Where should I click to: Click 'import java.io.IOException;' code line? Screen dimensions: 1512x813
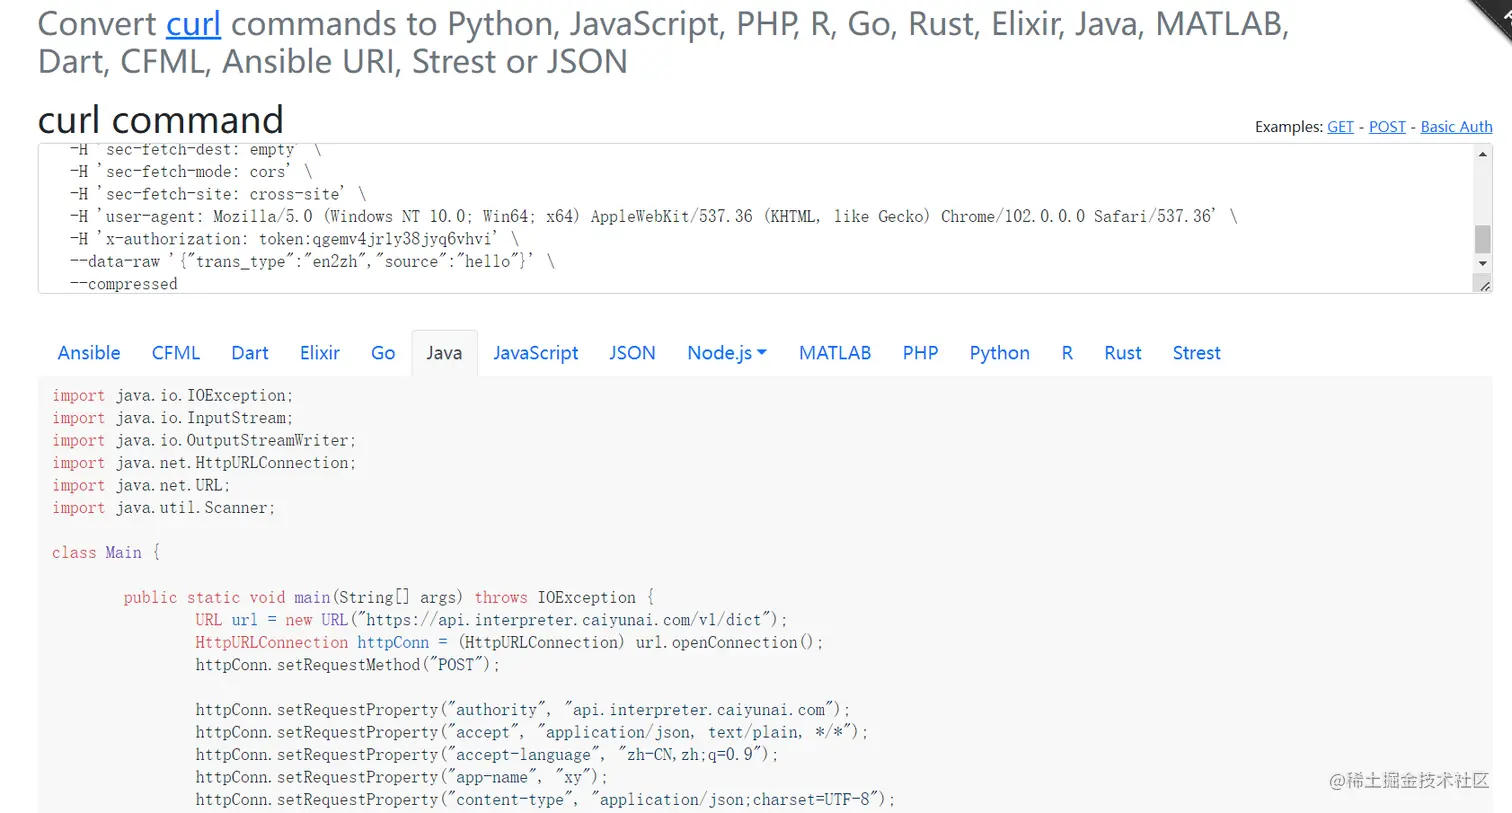(173, 395)
